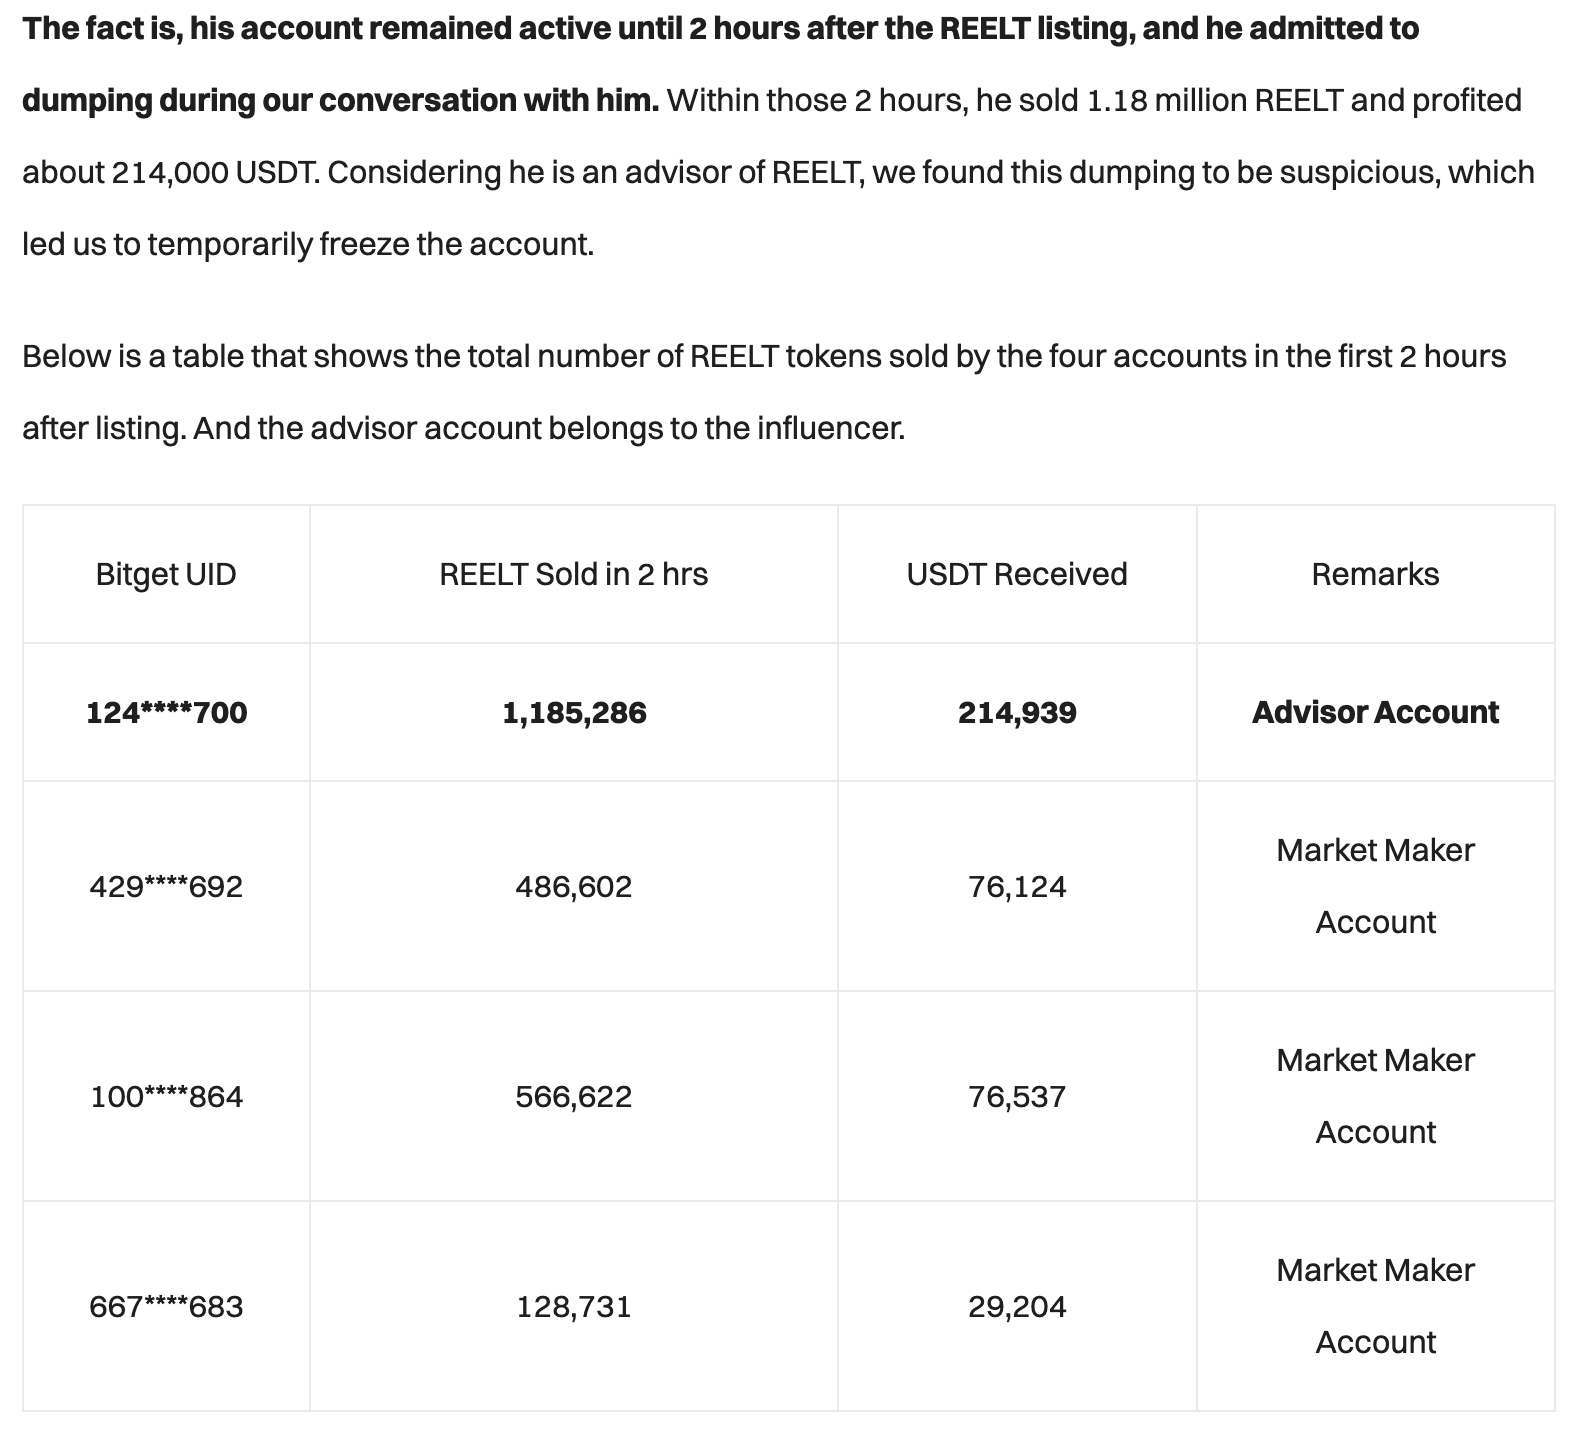Select the 128,731 REELT sold cell
This screenshot has height=1442, width=1586.
(x=574, y=1306)
